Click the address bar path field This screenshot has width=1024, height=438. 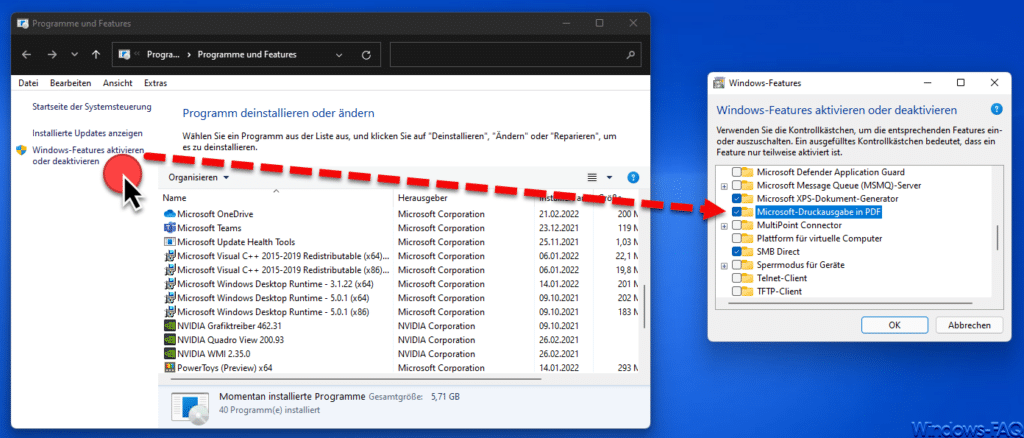coord(246,55)
